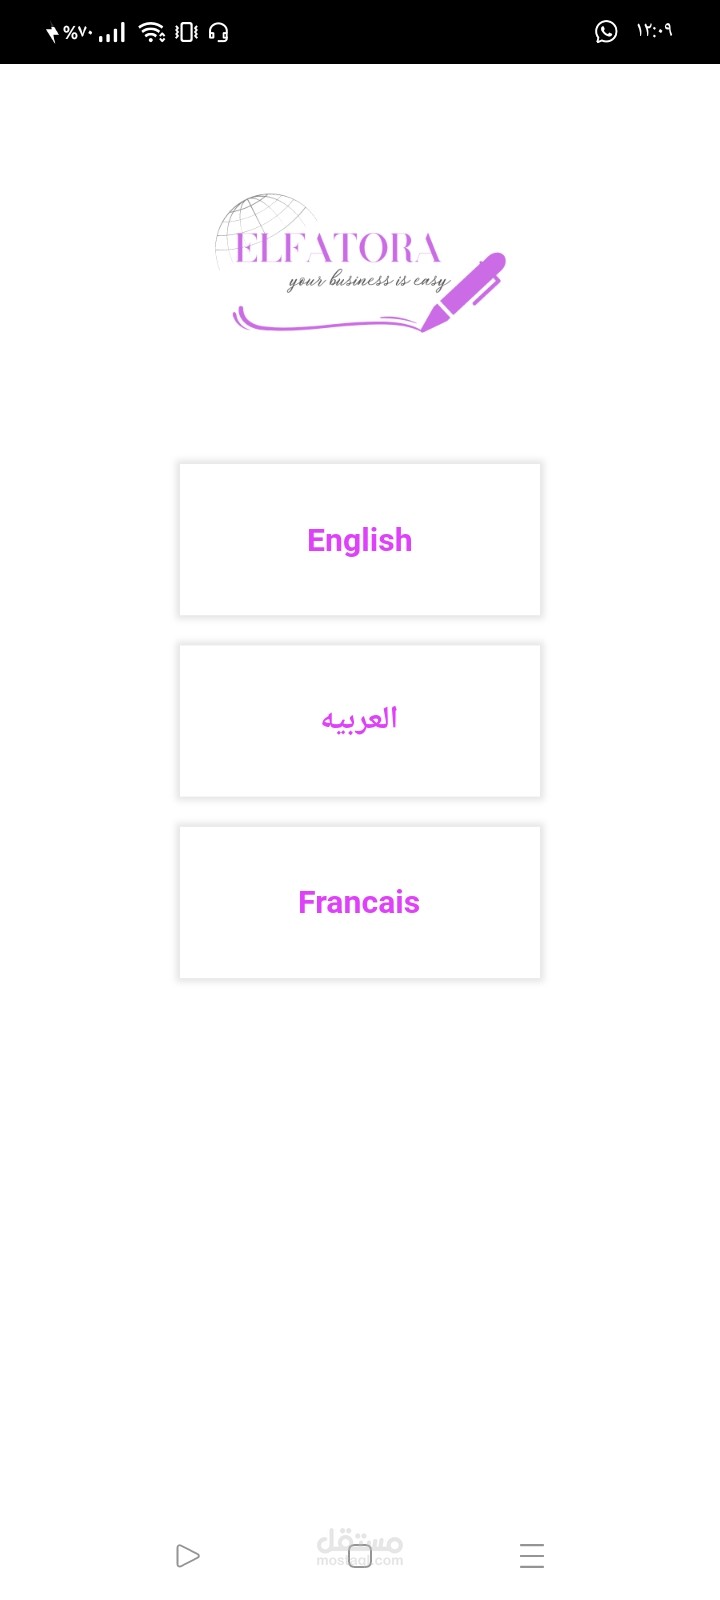Tap the headphones status icon

(x=219, y=32)
